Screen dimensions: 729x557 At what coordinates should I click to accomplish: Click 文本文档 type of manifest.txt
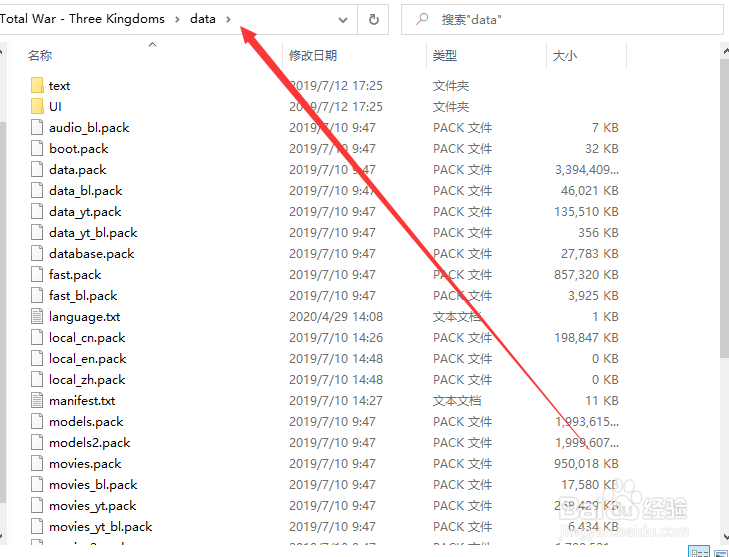coord(457,400)
